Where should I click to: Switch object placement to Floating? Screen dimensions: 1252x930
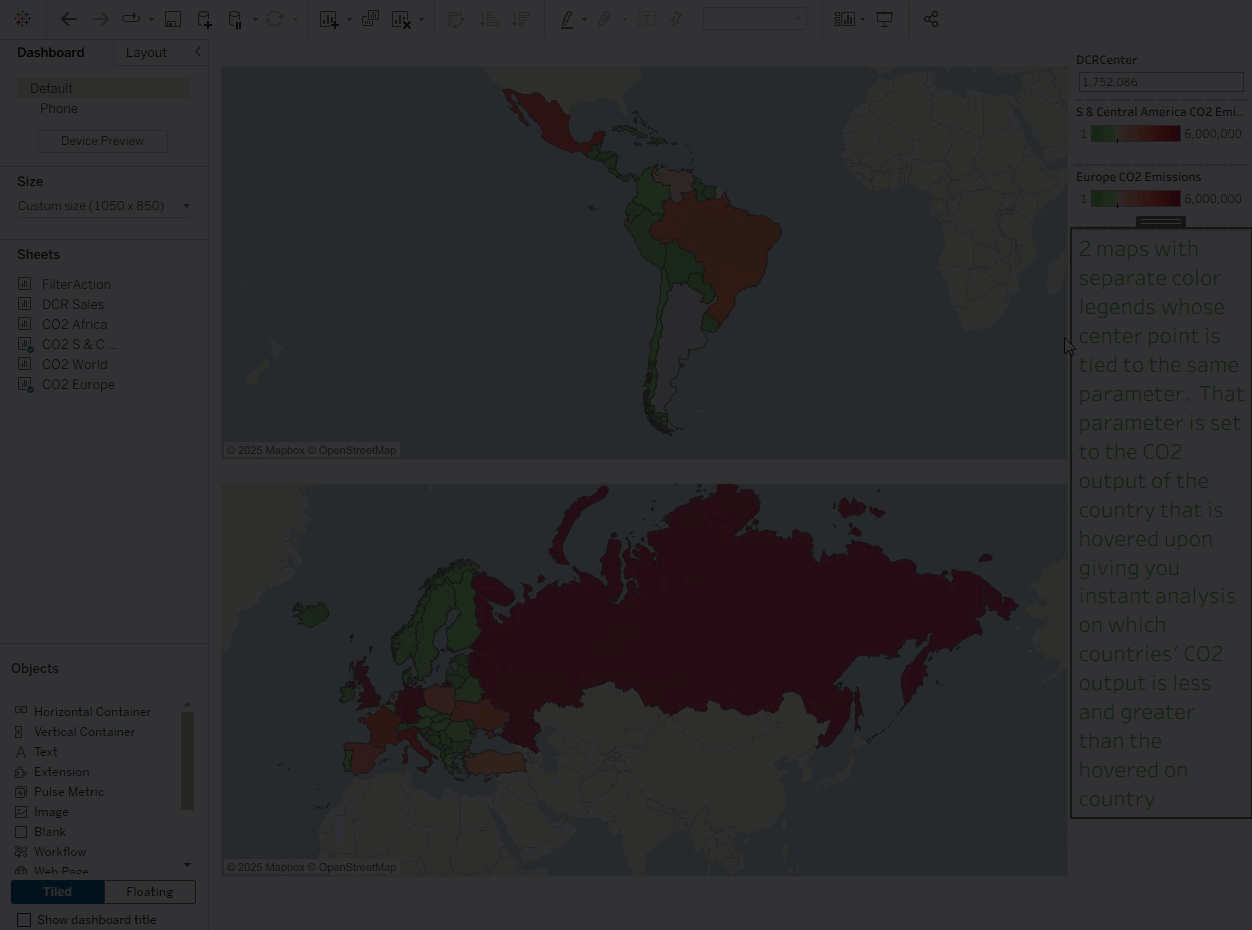[149, 892]
